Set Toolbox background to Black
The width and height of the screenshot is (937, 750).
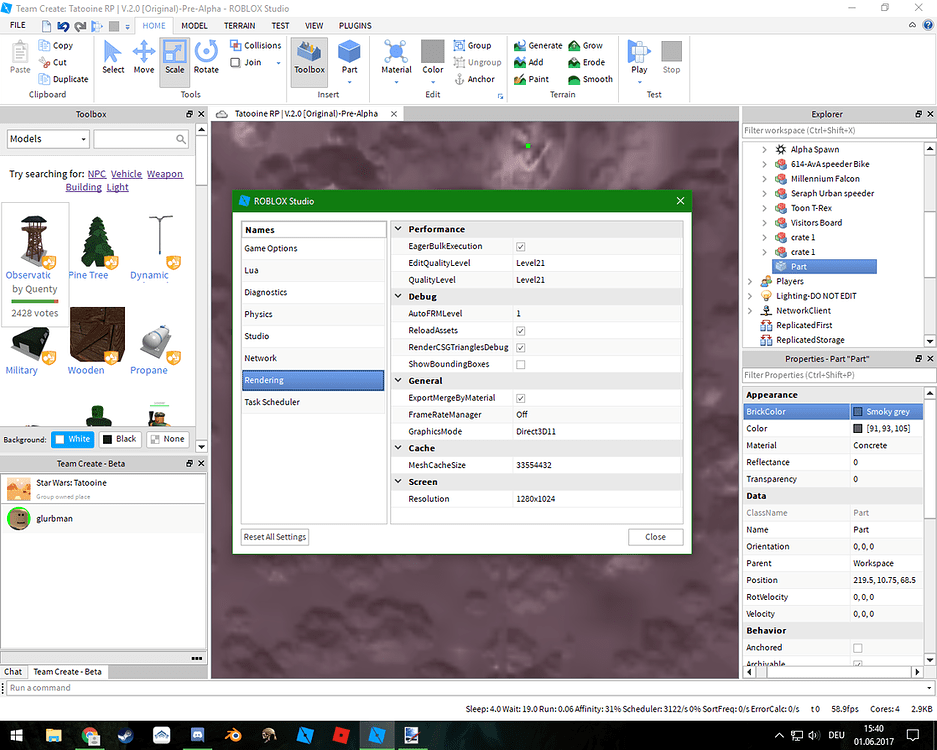click(120, 439)
